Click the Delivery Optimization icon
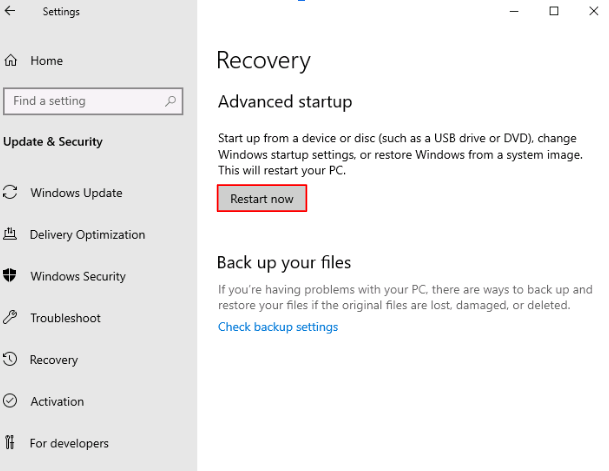The image size is (609, 471). point(11,235)
